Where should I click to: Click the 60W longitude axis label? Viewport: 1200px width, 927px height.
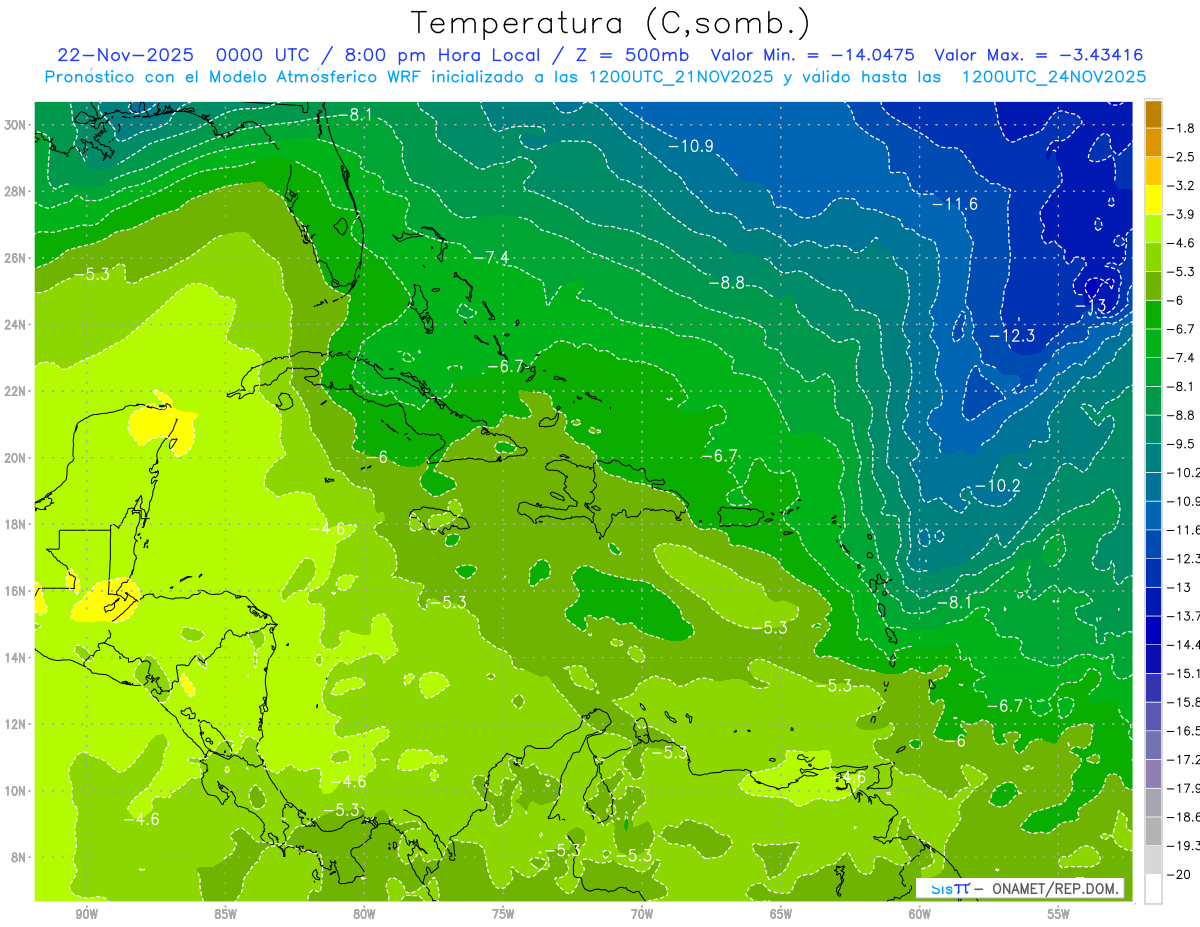click(920, 914)
